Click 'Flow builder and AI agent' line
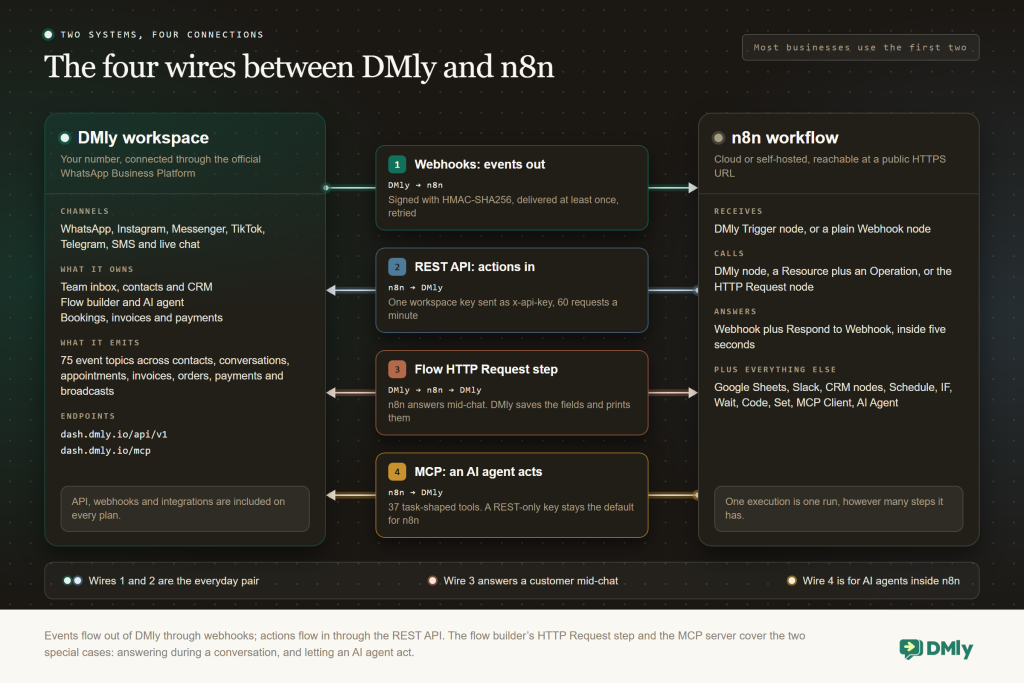Viewport: 1024px width, 683px height. 122,302
